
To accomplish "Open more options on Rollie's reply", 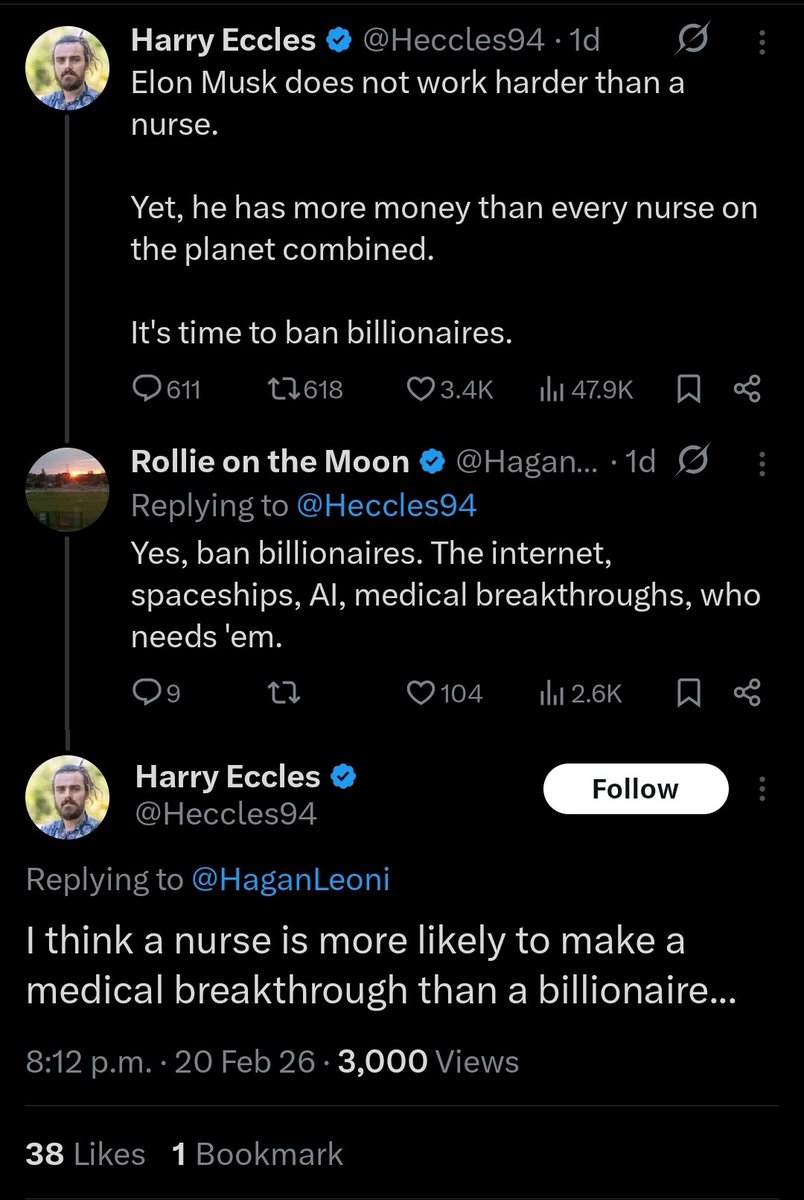I will coord(763,462).
